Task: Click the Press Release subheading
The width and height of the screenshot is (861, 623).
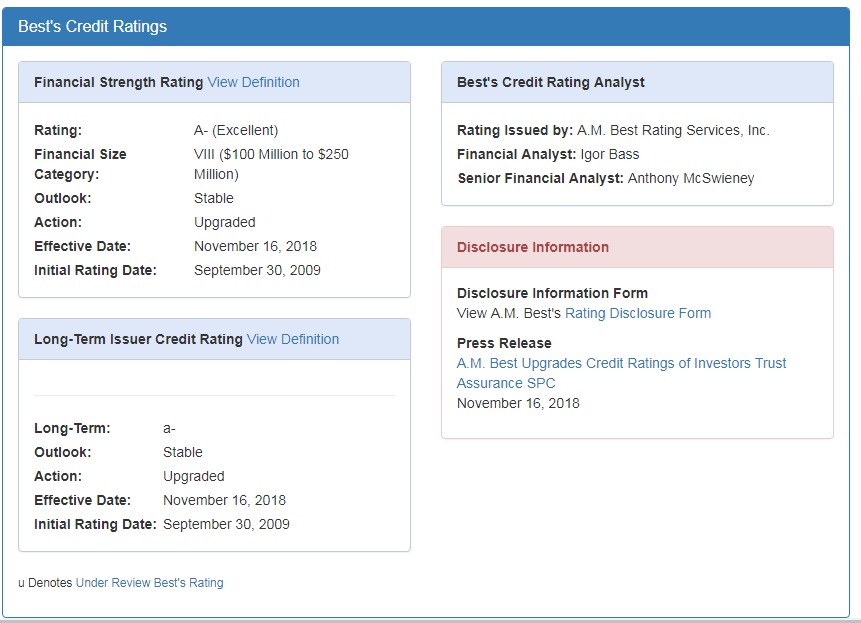Action: coord(504,343)
